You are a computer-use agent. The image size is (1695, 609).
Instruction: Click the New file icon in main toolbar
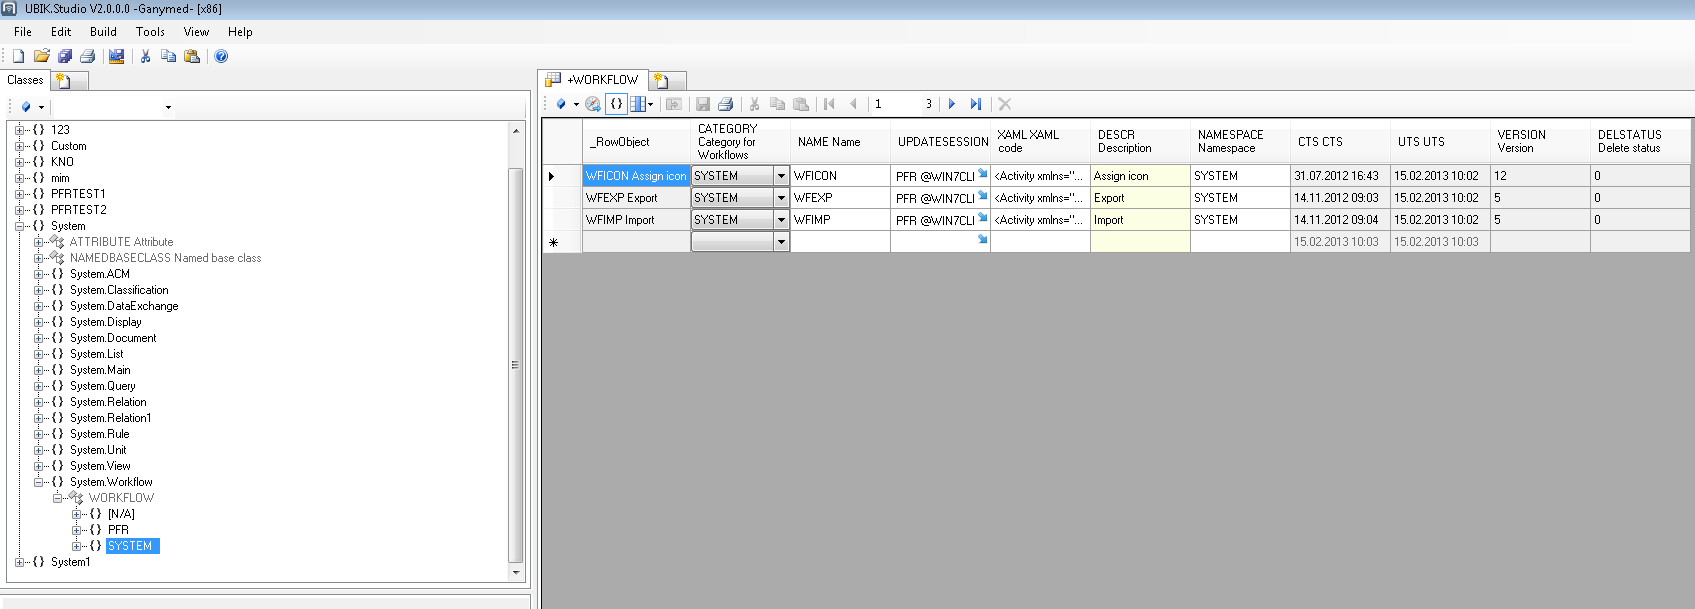(18, 57)
